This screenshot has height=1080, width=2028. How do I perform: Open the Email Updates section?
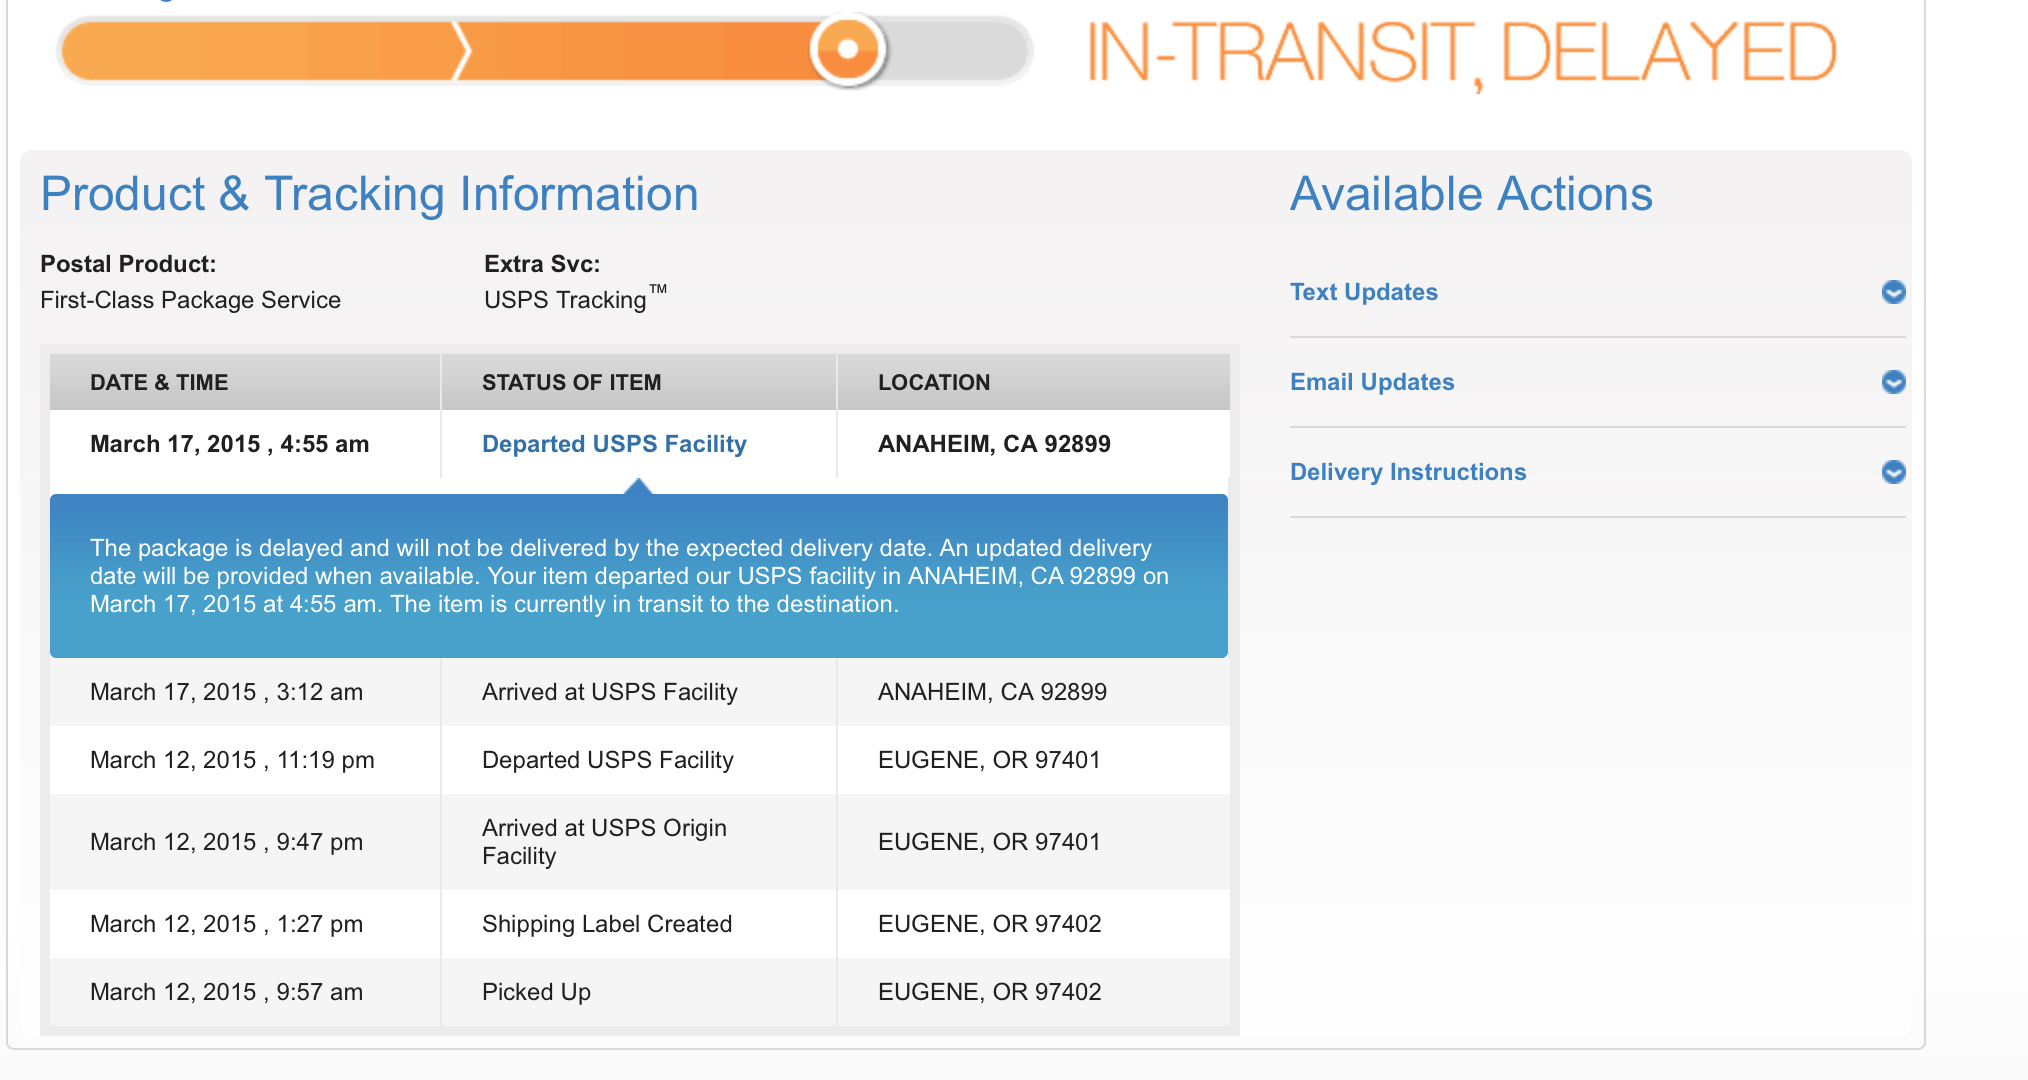click(1372, 382)
